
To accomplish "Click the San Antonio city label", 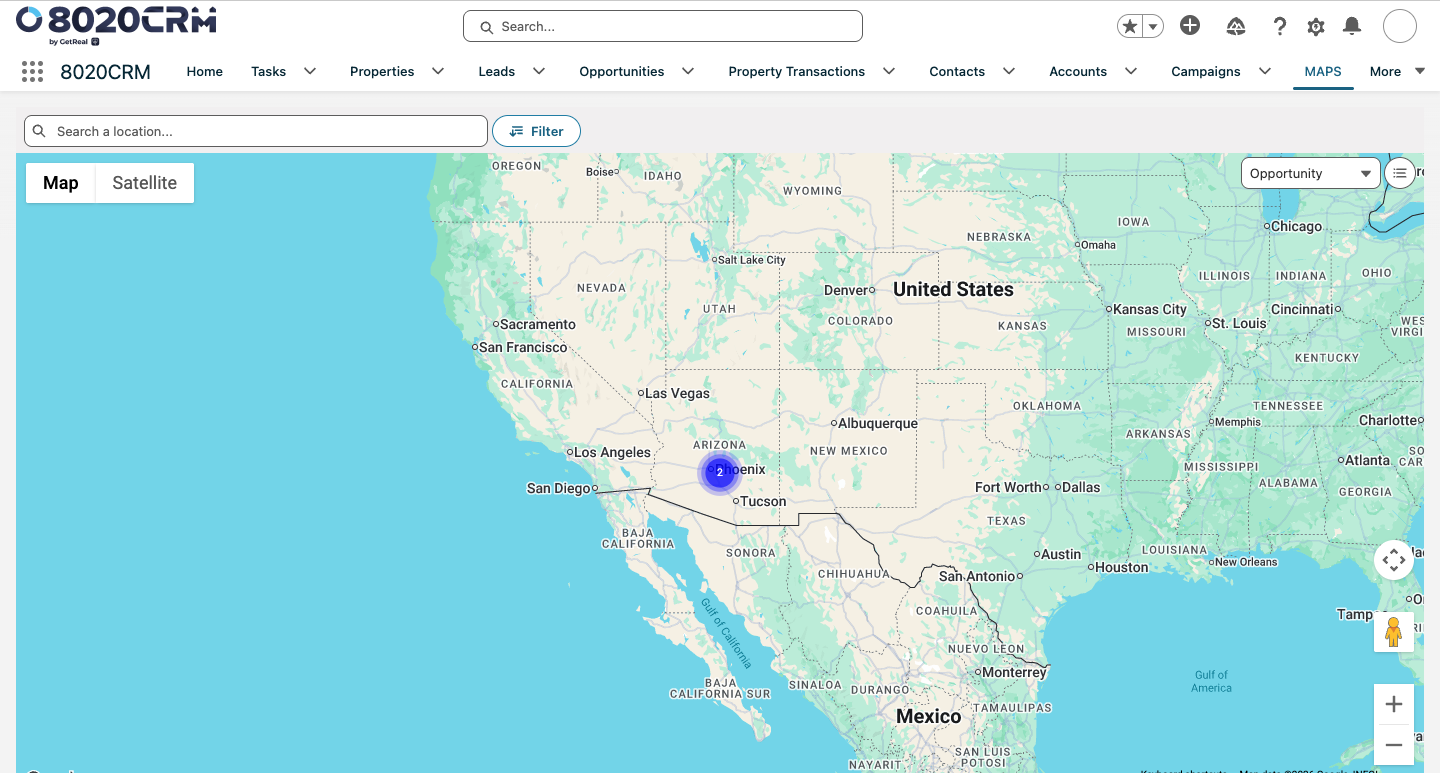I will [x=977, y=576].
